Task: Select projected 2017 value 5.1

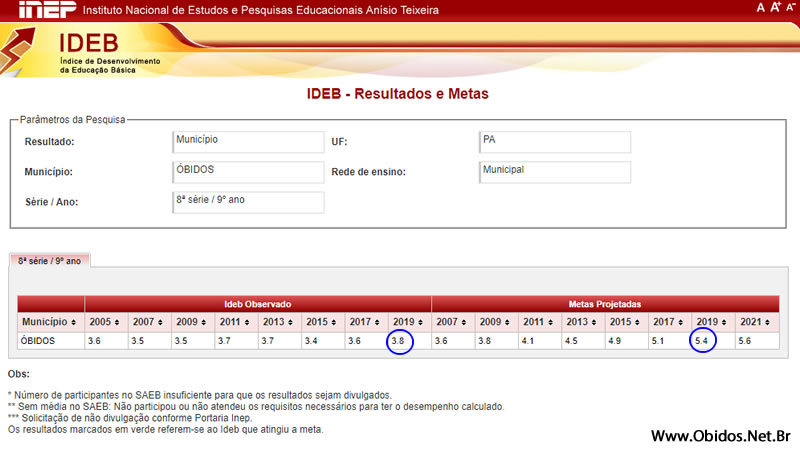Action: pos(670,341)
